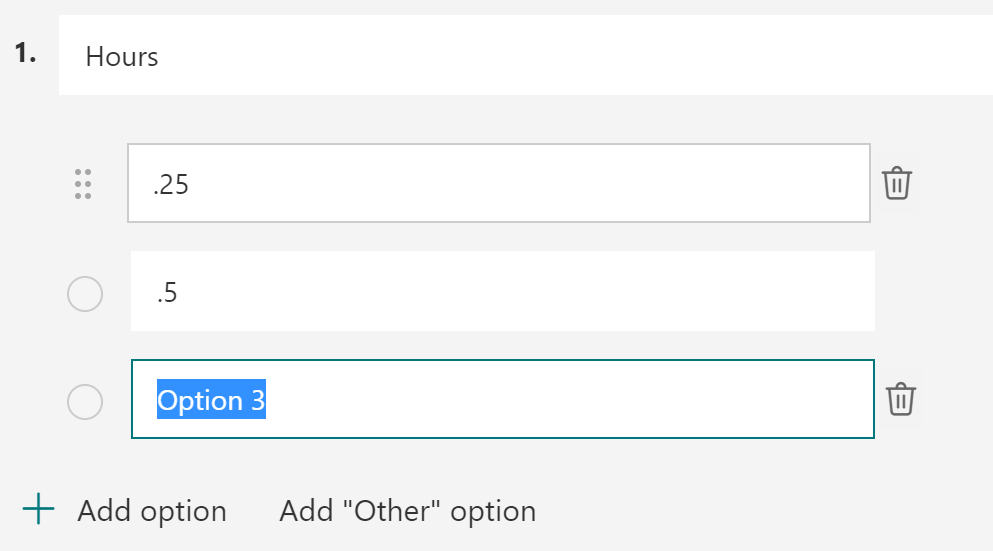Click Add "Other" option link
993x551 pixels.
point(408,511)
